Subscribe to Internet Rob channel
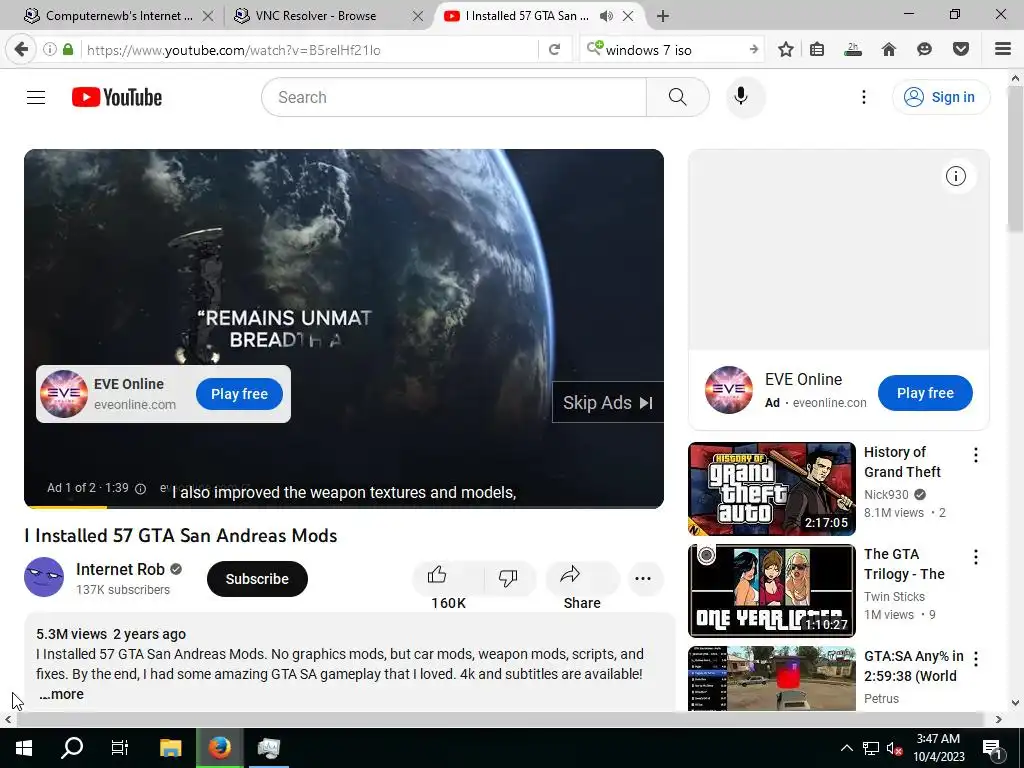Screen dimensions: 1024x768 coord(257,579)
